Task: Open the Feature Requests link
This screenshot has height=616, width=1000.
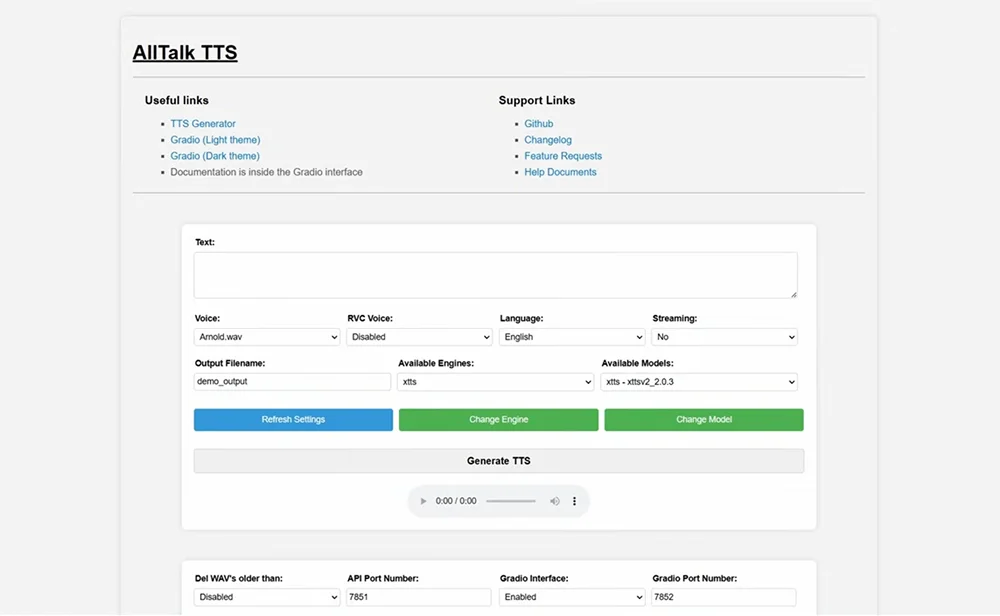Action: click(563, 155)
